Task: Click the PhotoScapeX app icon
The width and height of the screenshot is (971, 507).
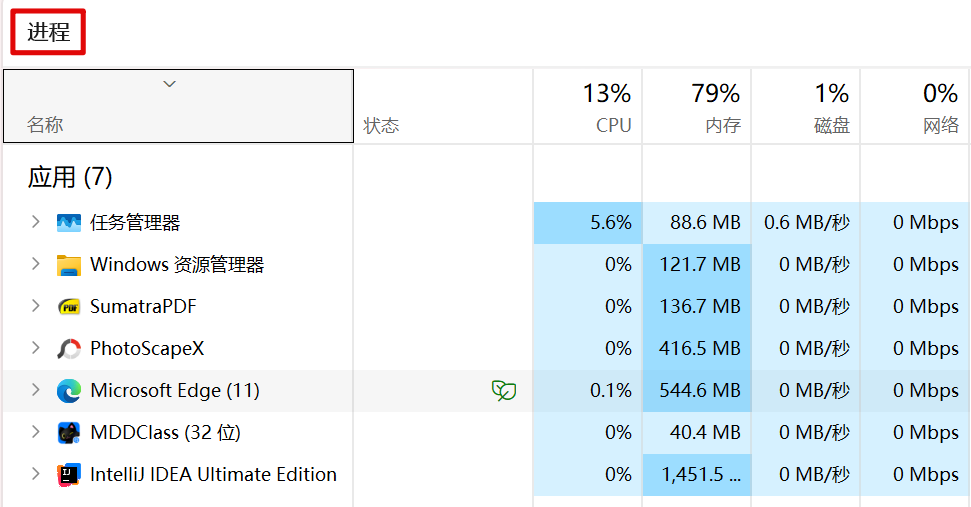Action: [x=69, y=349]
